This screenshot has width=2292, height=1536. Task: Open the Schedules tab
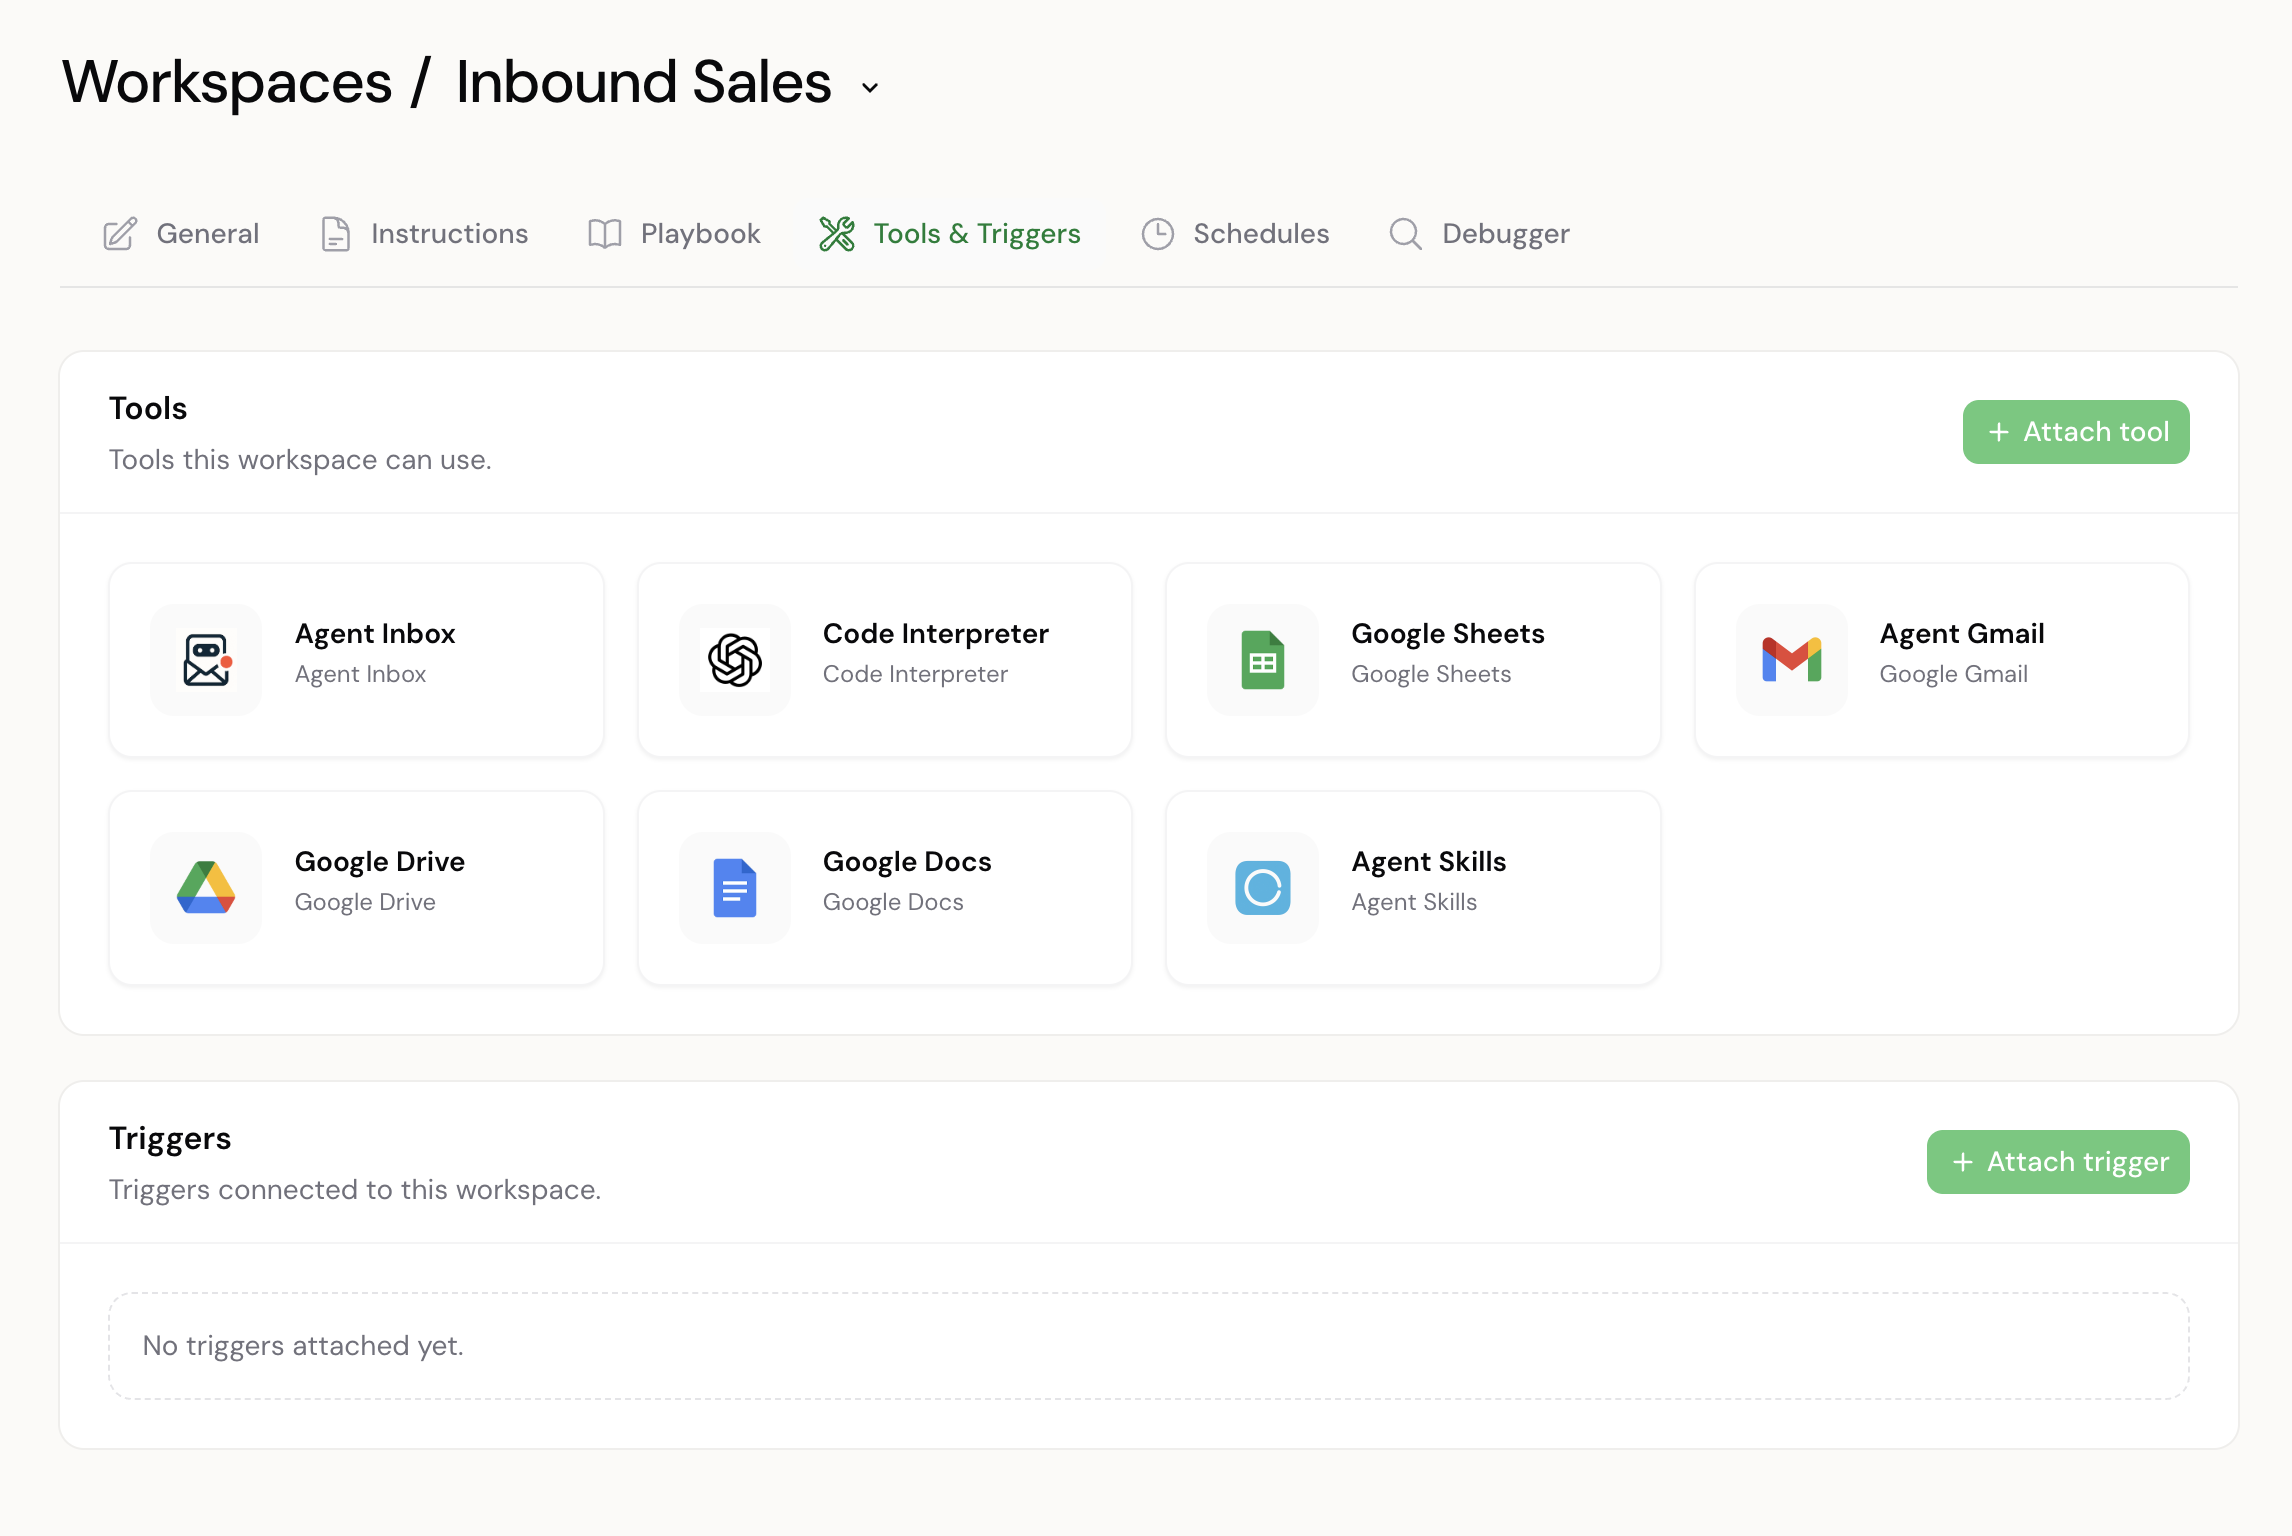point(1260,233)
